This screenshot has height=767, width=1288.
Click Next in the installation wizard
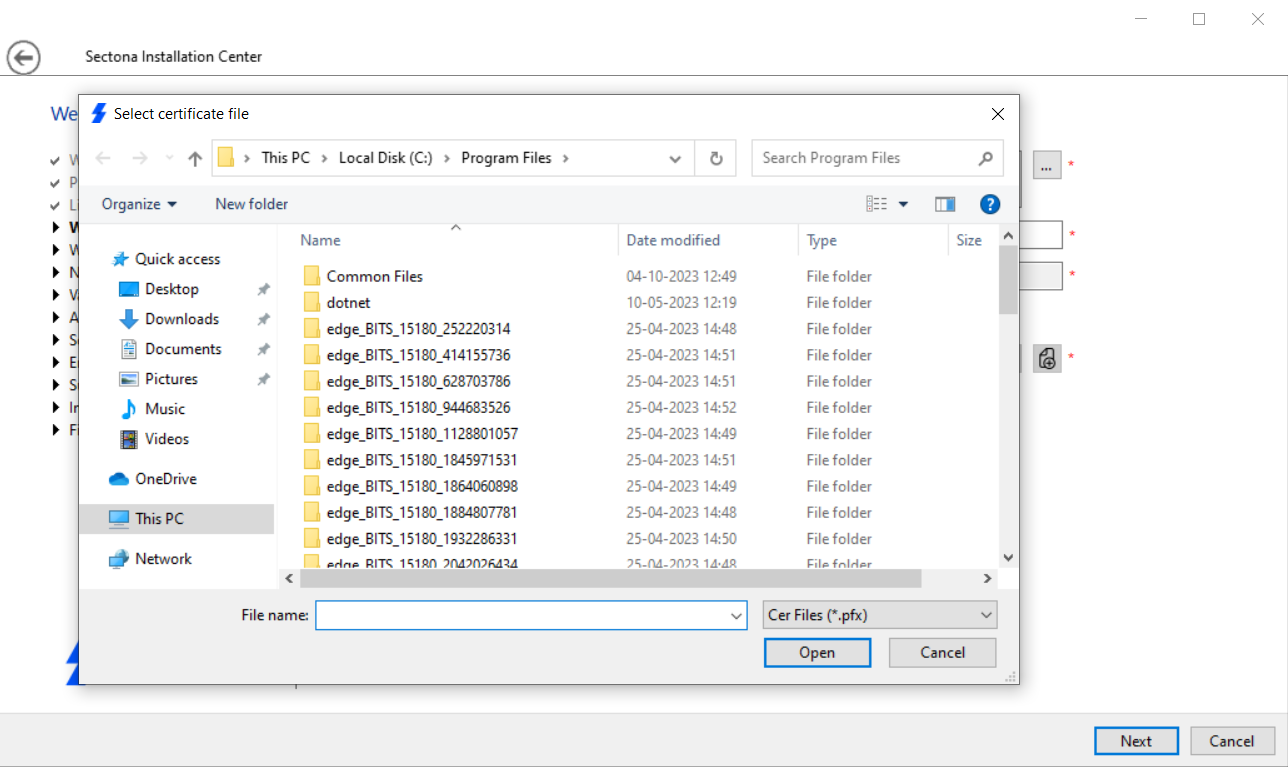click(x=1135, y=741)
